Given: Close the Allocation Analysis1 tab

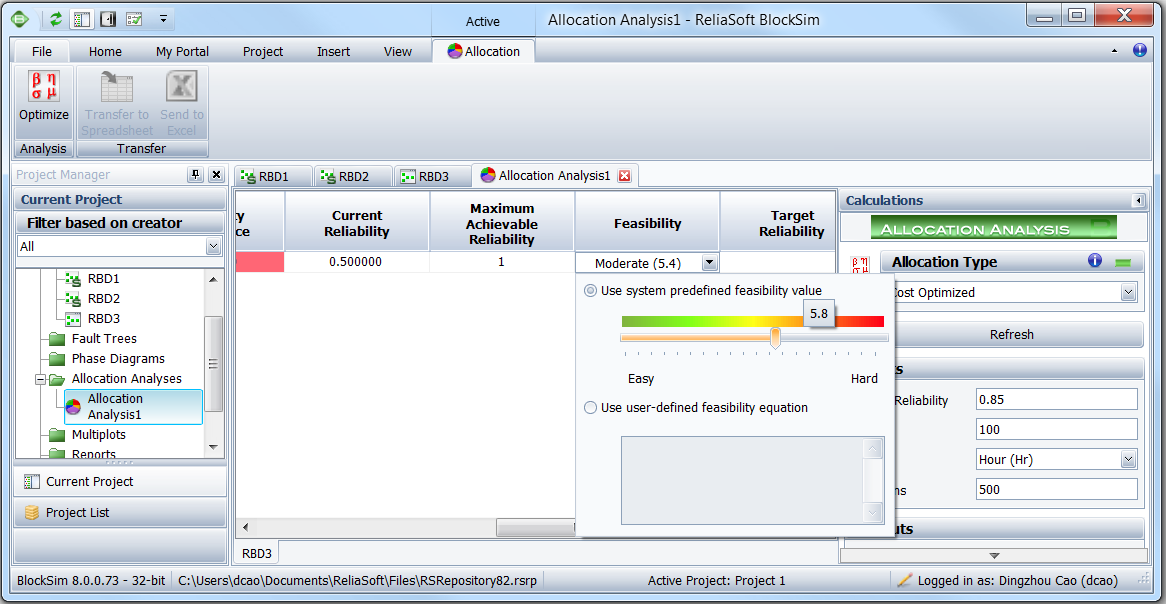Looking at the screenshot, I should tap(625, 176).
